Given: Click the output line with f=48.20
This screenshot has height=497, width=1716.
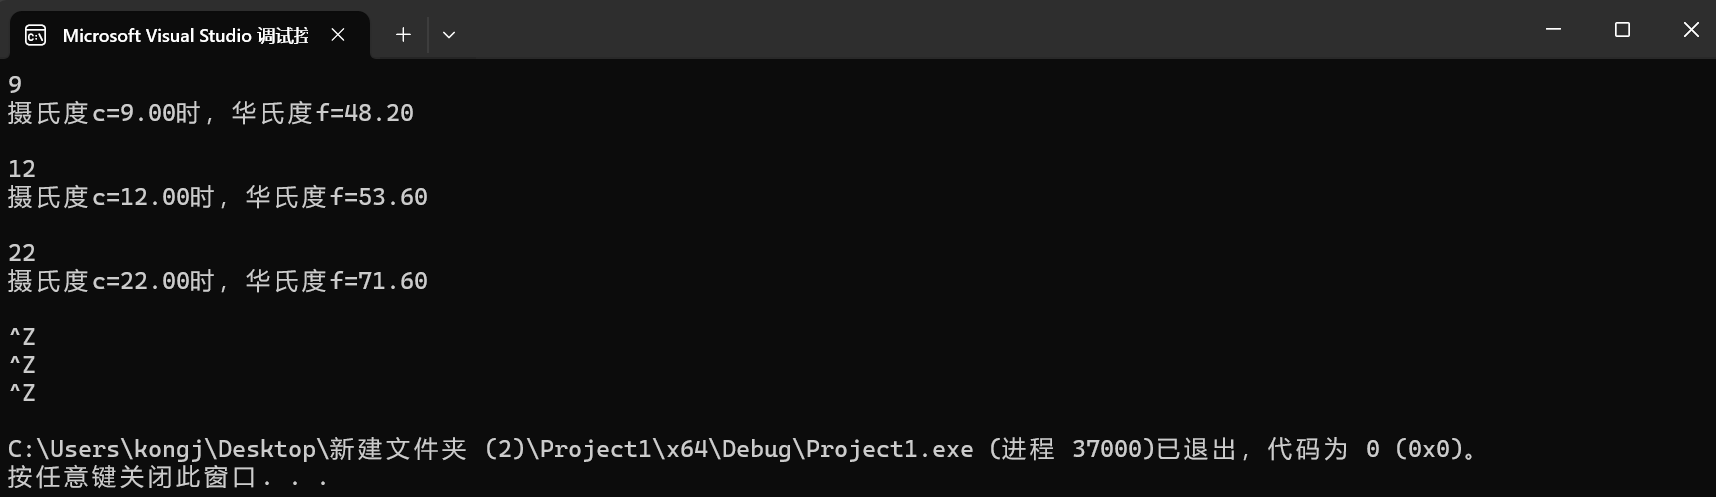Looking at the screenshot, I should (x=211, y=113).
